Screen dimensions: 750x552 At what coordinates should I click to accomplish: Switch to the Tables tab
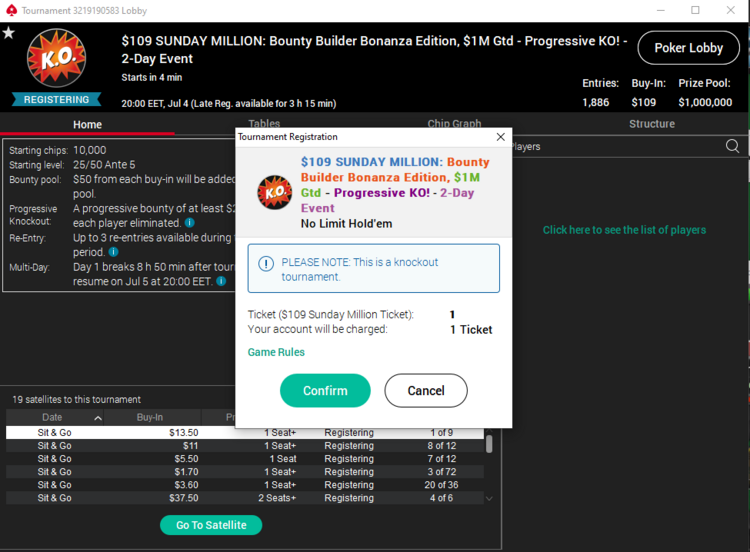coord(264,123)
